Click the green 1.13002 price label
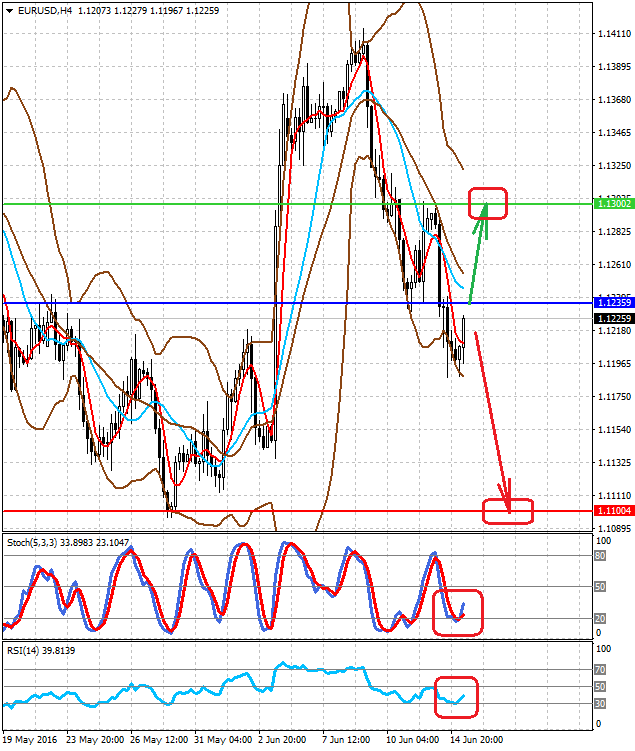Screen dimensions: 635x751 pyautogui.click(x=614, y=204)
